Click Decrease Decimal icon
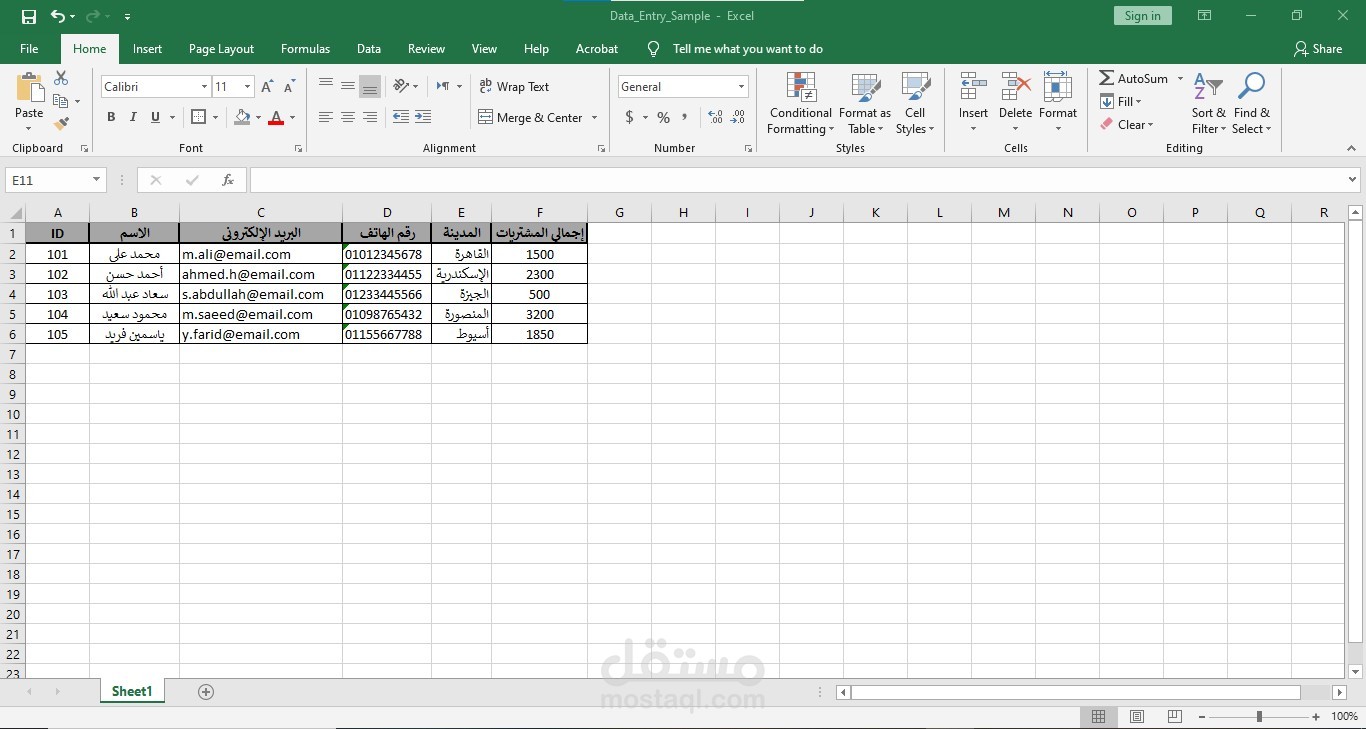The width and height of the screenshot is (1366, 729). click(738, 117)
